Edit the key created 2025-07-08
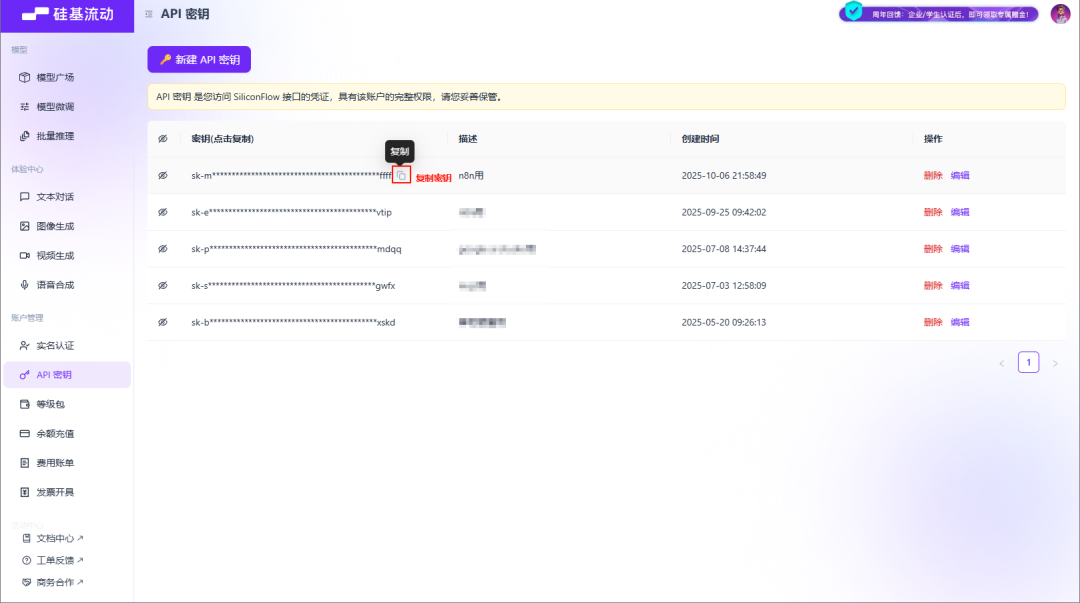The height and width of the screenshot is (603, 1080). [x=960, y=249]
